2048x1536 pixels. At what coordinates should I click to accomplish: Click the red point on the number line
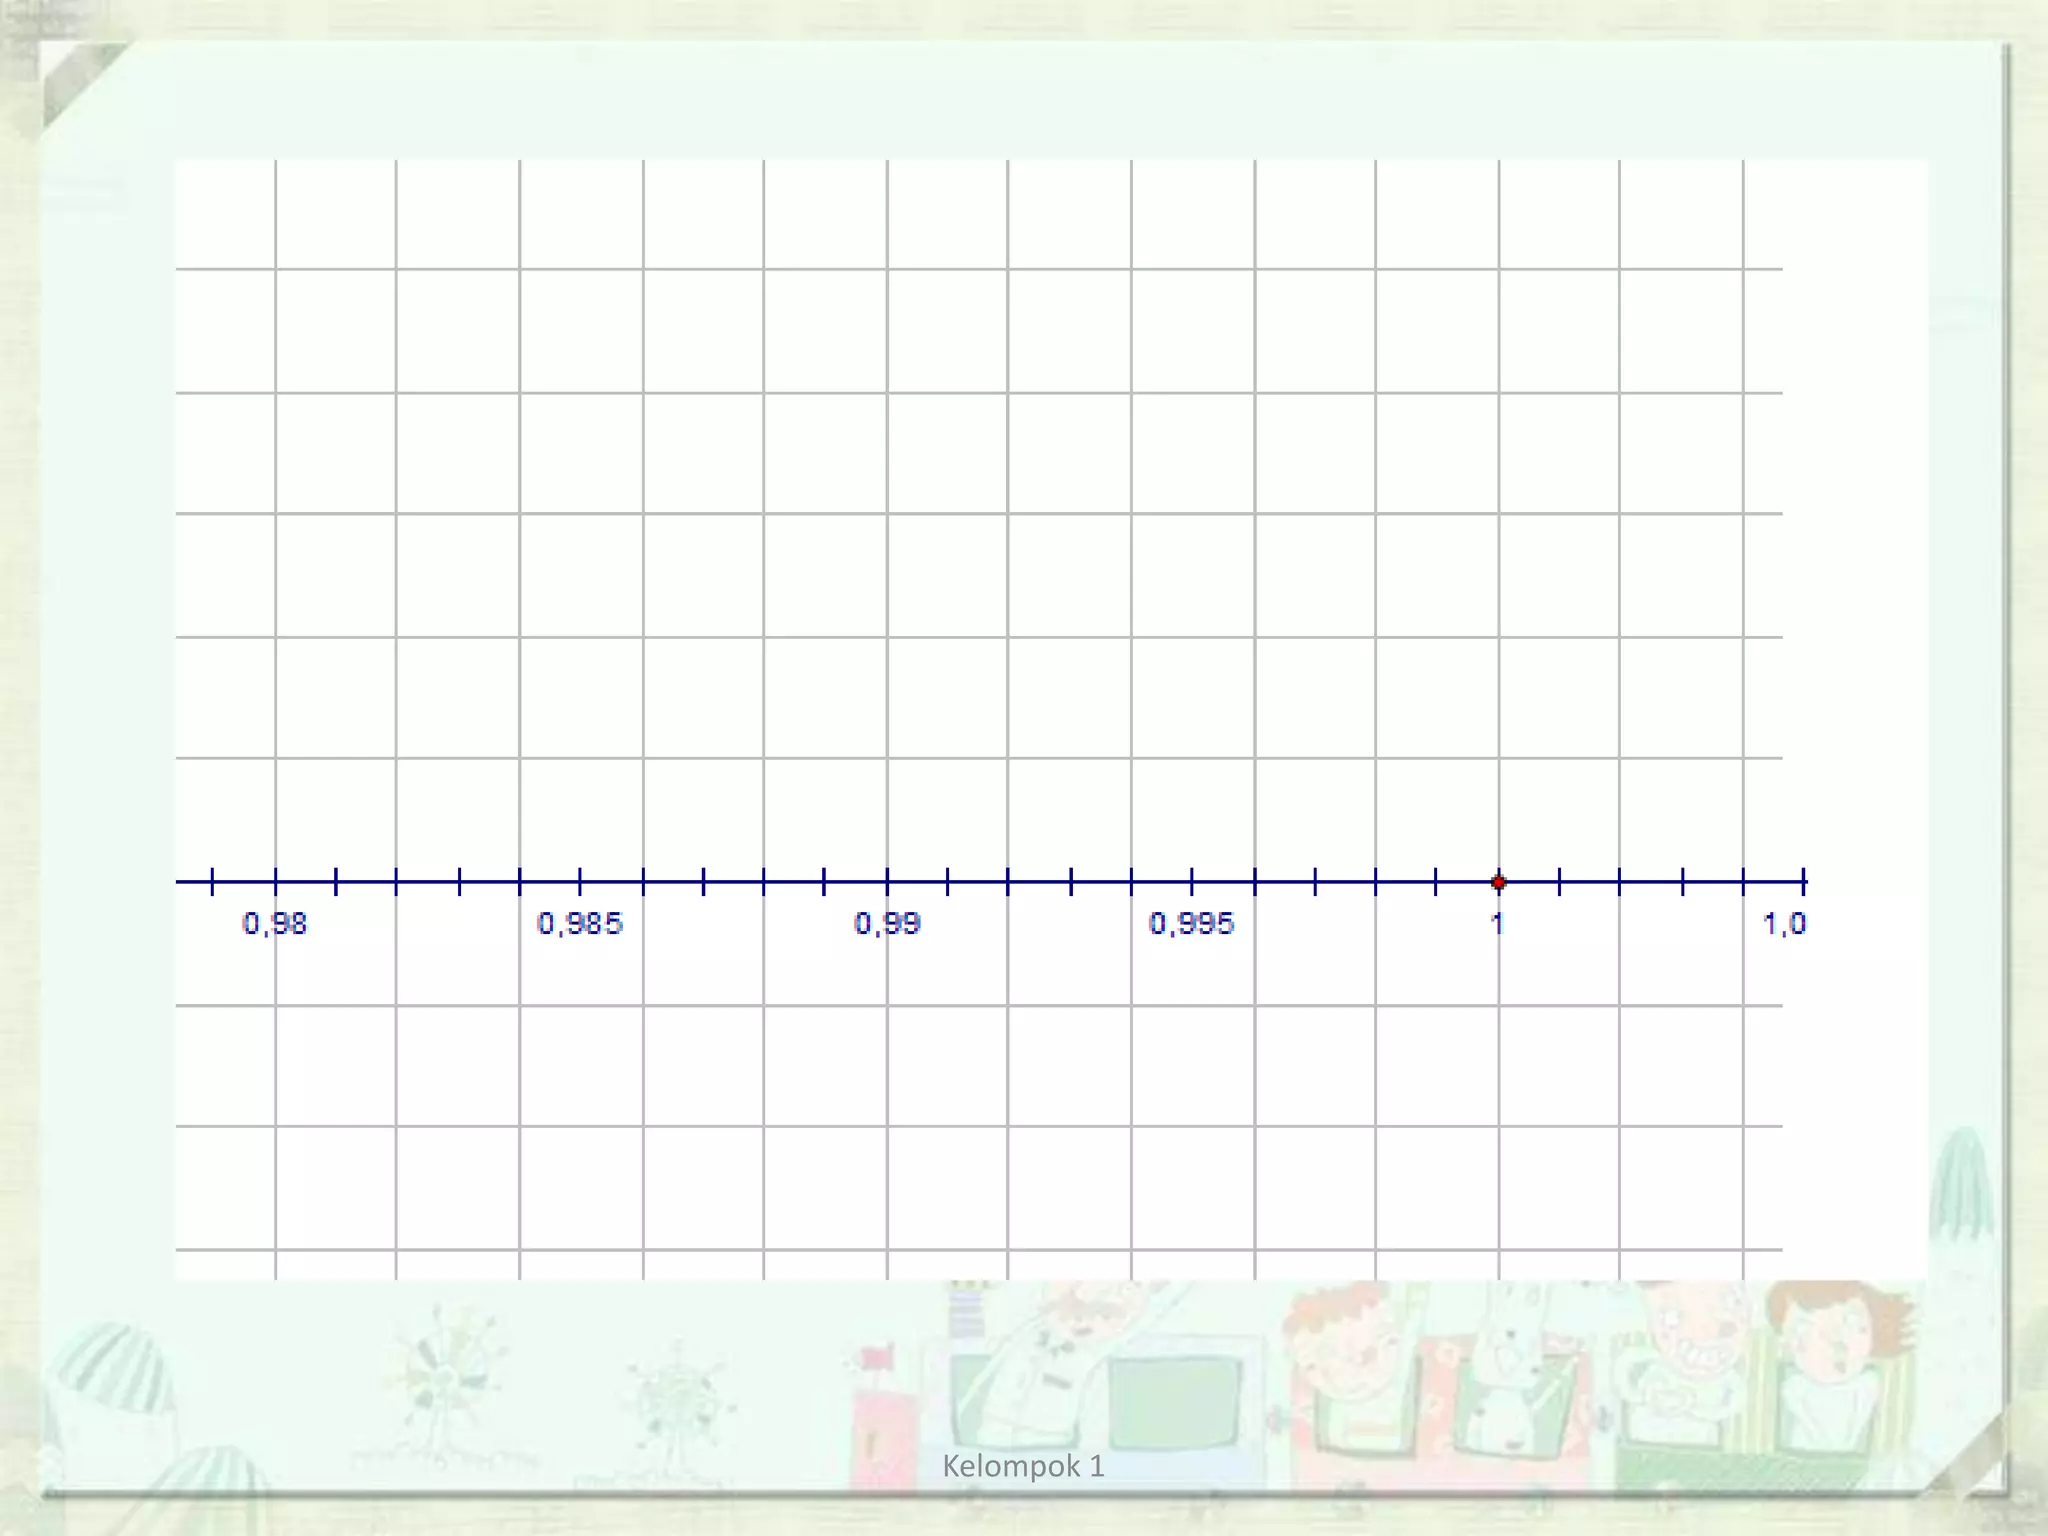click(1498, 882)
